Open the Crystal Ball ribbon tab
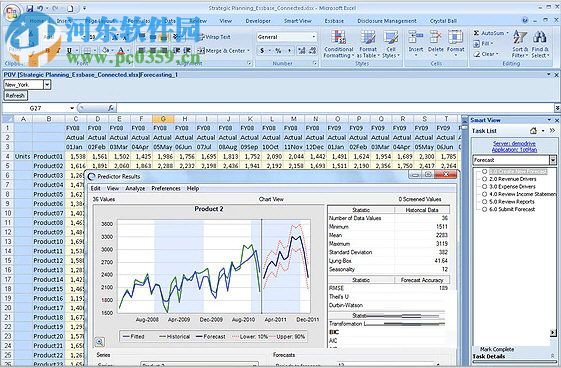The width and height of the screenshot is (561, 368). (443, 21)
